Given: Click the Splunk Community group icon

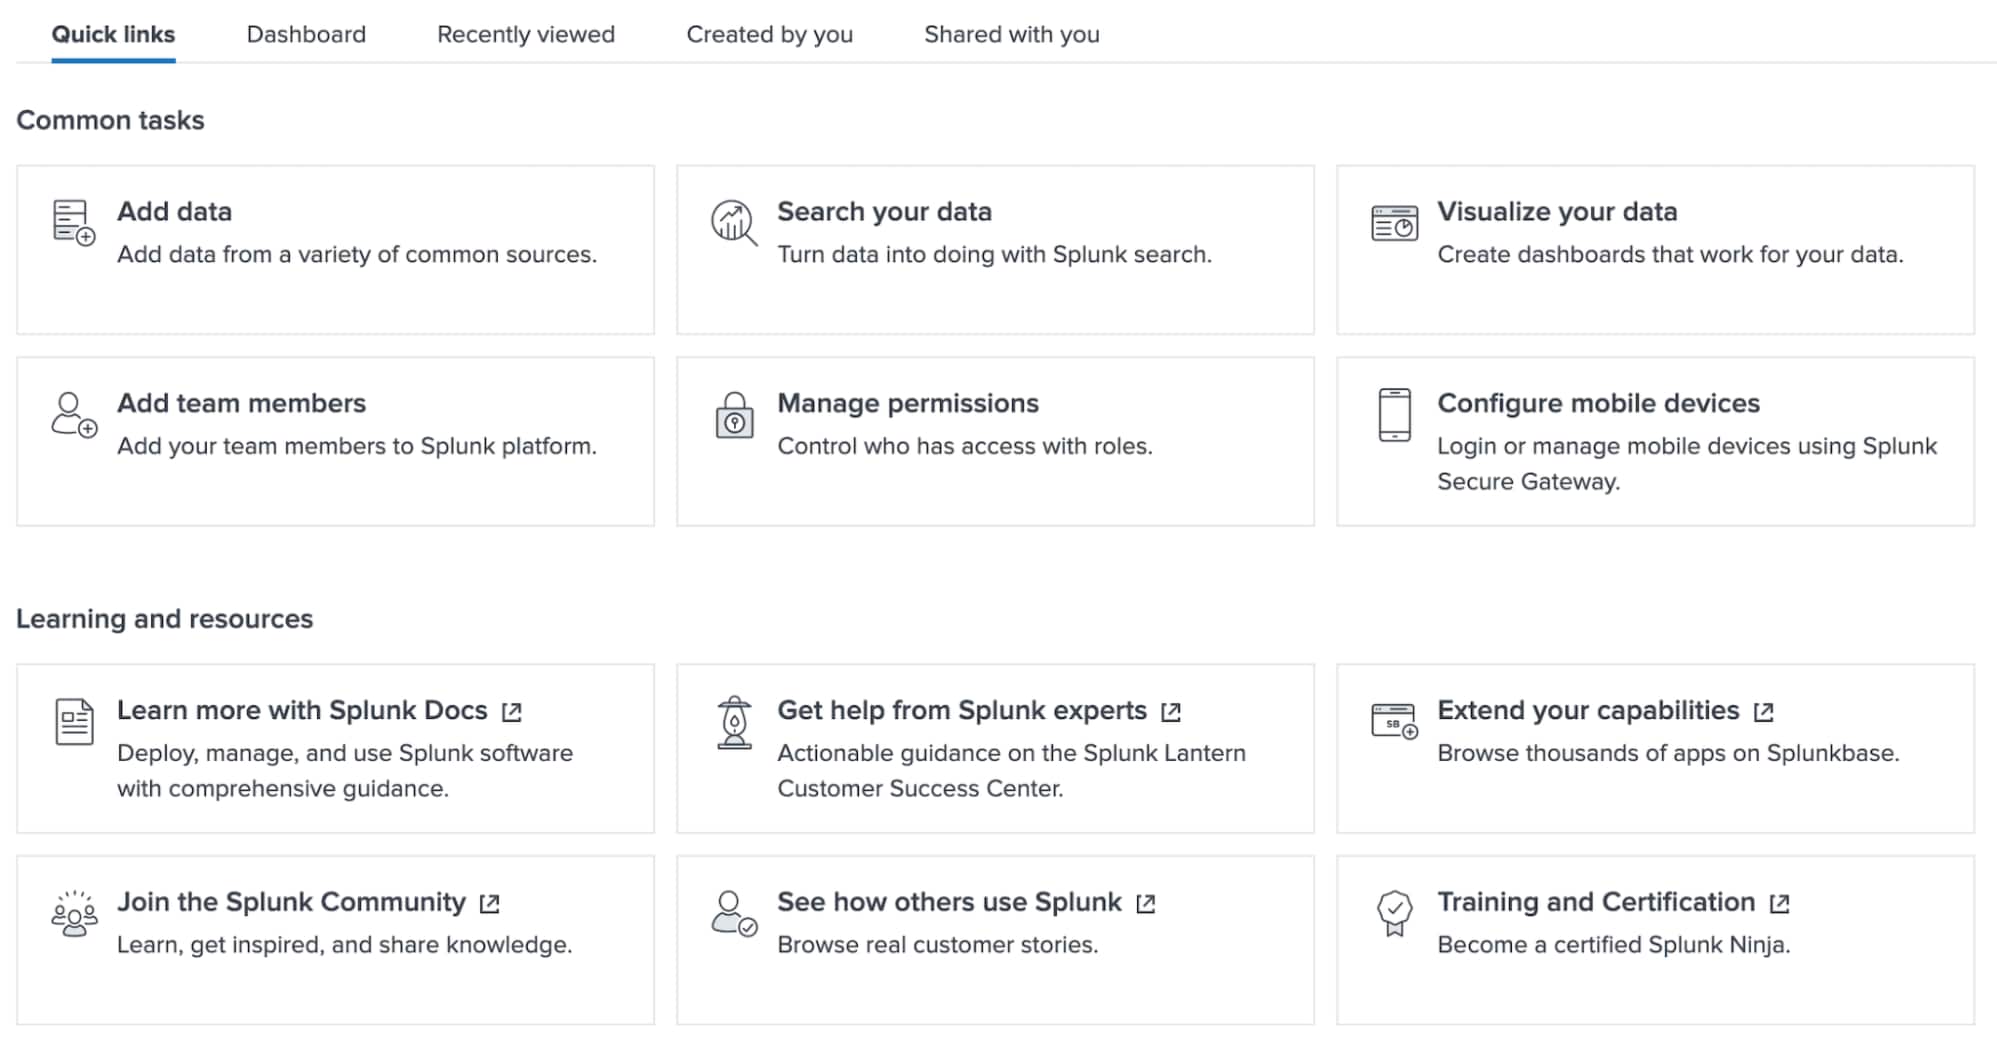Looking at the screenshot, I should pyautogui.click(x=74, y=913).
